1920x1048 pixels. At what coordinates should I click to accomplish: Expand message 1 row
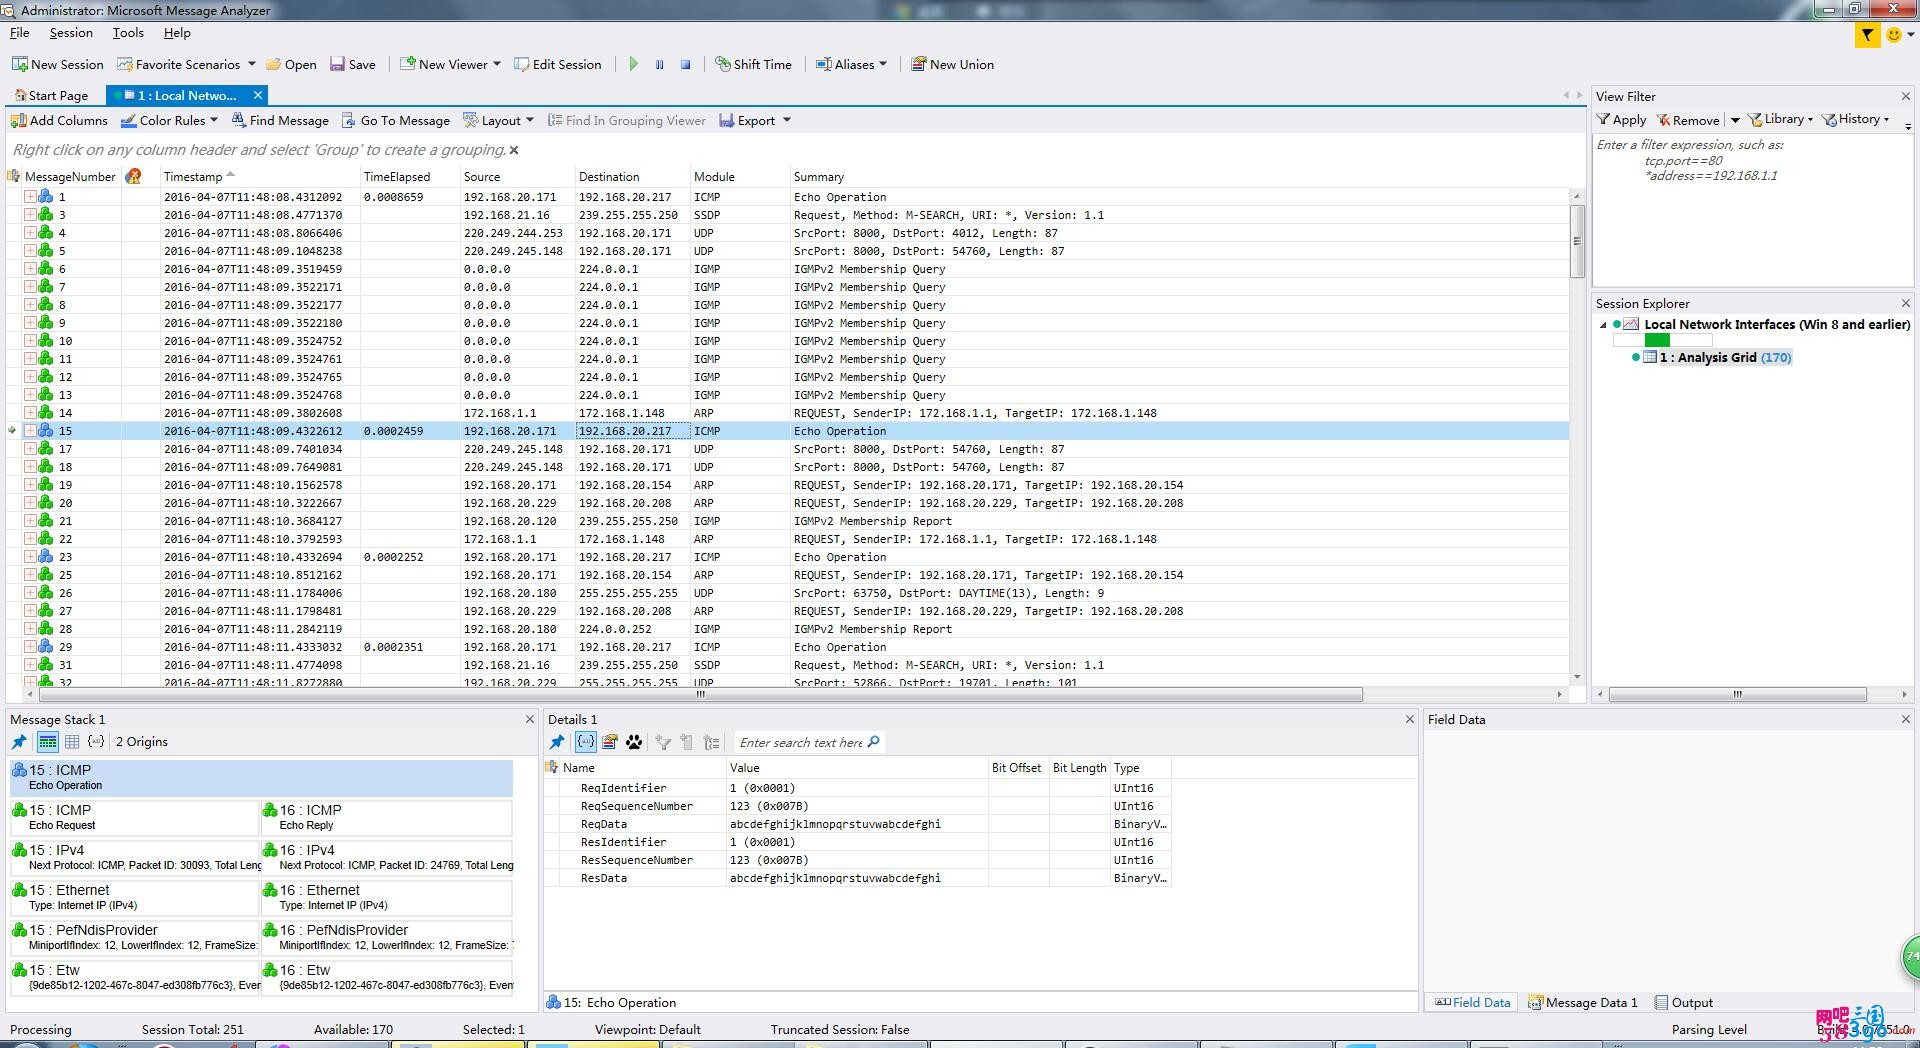pos(30,197)
